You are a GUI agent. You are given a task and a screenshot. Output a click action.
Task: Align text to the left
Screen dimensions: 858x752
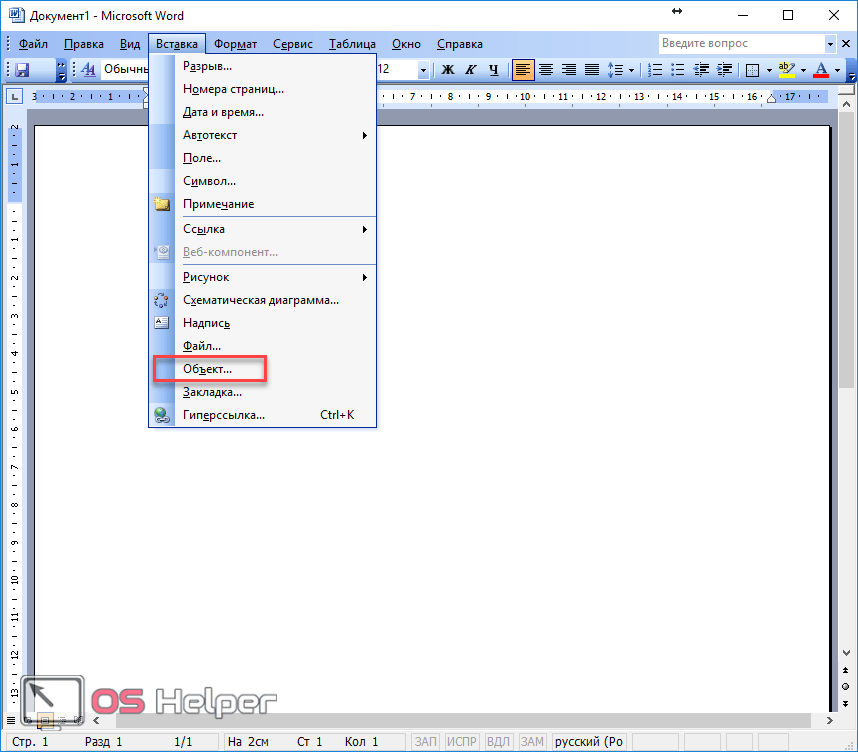523,70
